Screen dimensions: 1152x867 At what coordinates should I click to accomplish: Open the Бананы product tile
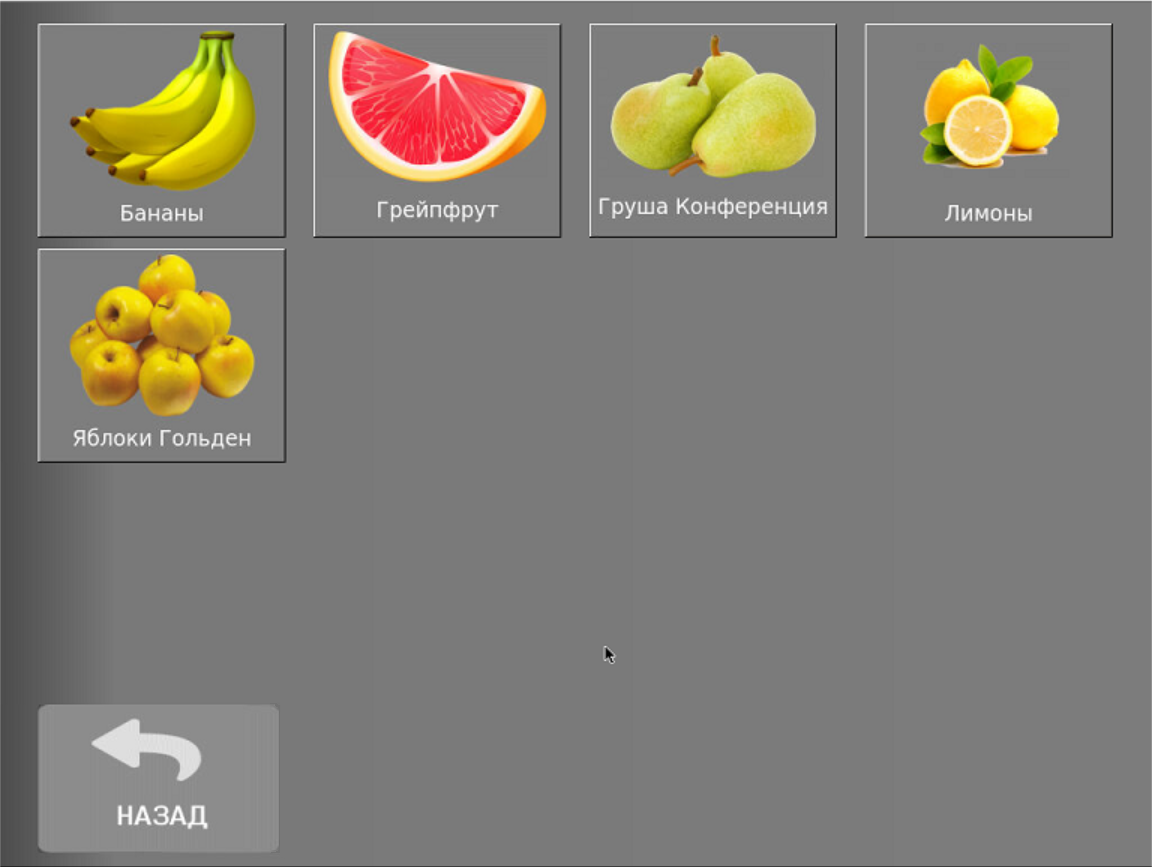point(162,130)
